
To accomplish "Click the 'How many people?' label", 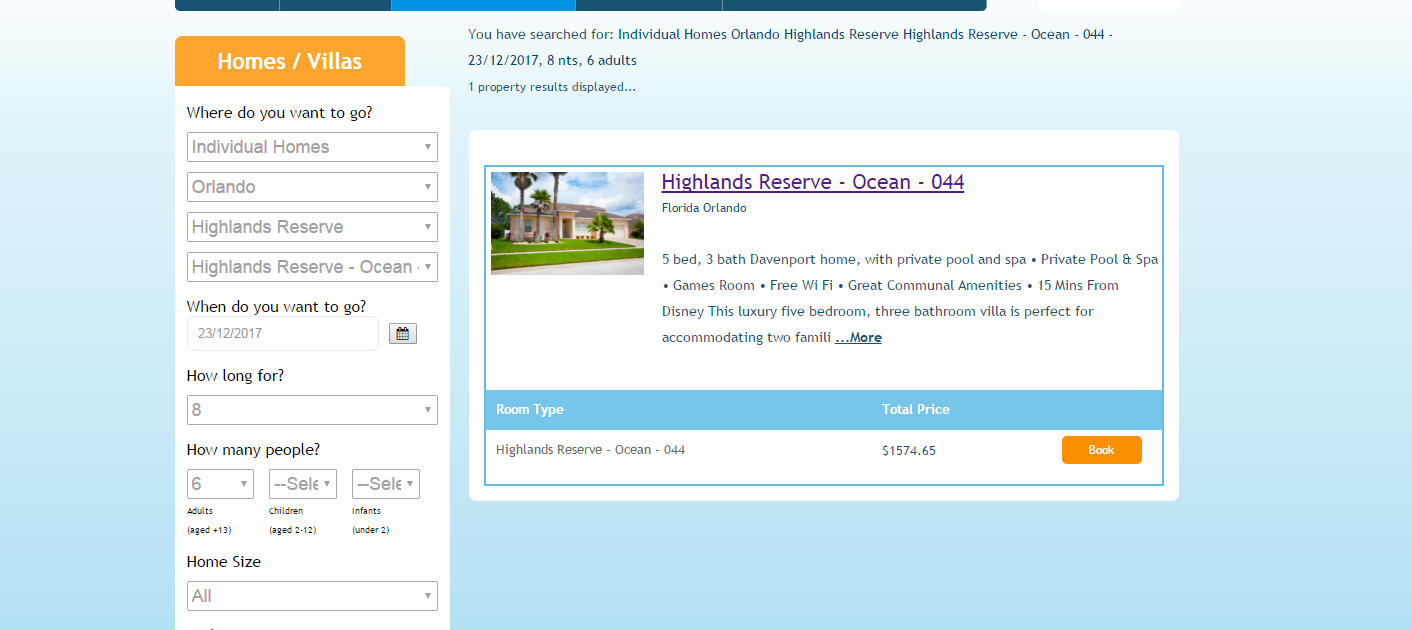I will pos(254,450).
